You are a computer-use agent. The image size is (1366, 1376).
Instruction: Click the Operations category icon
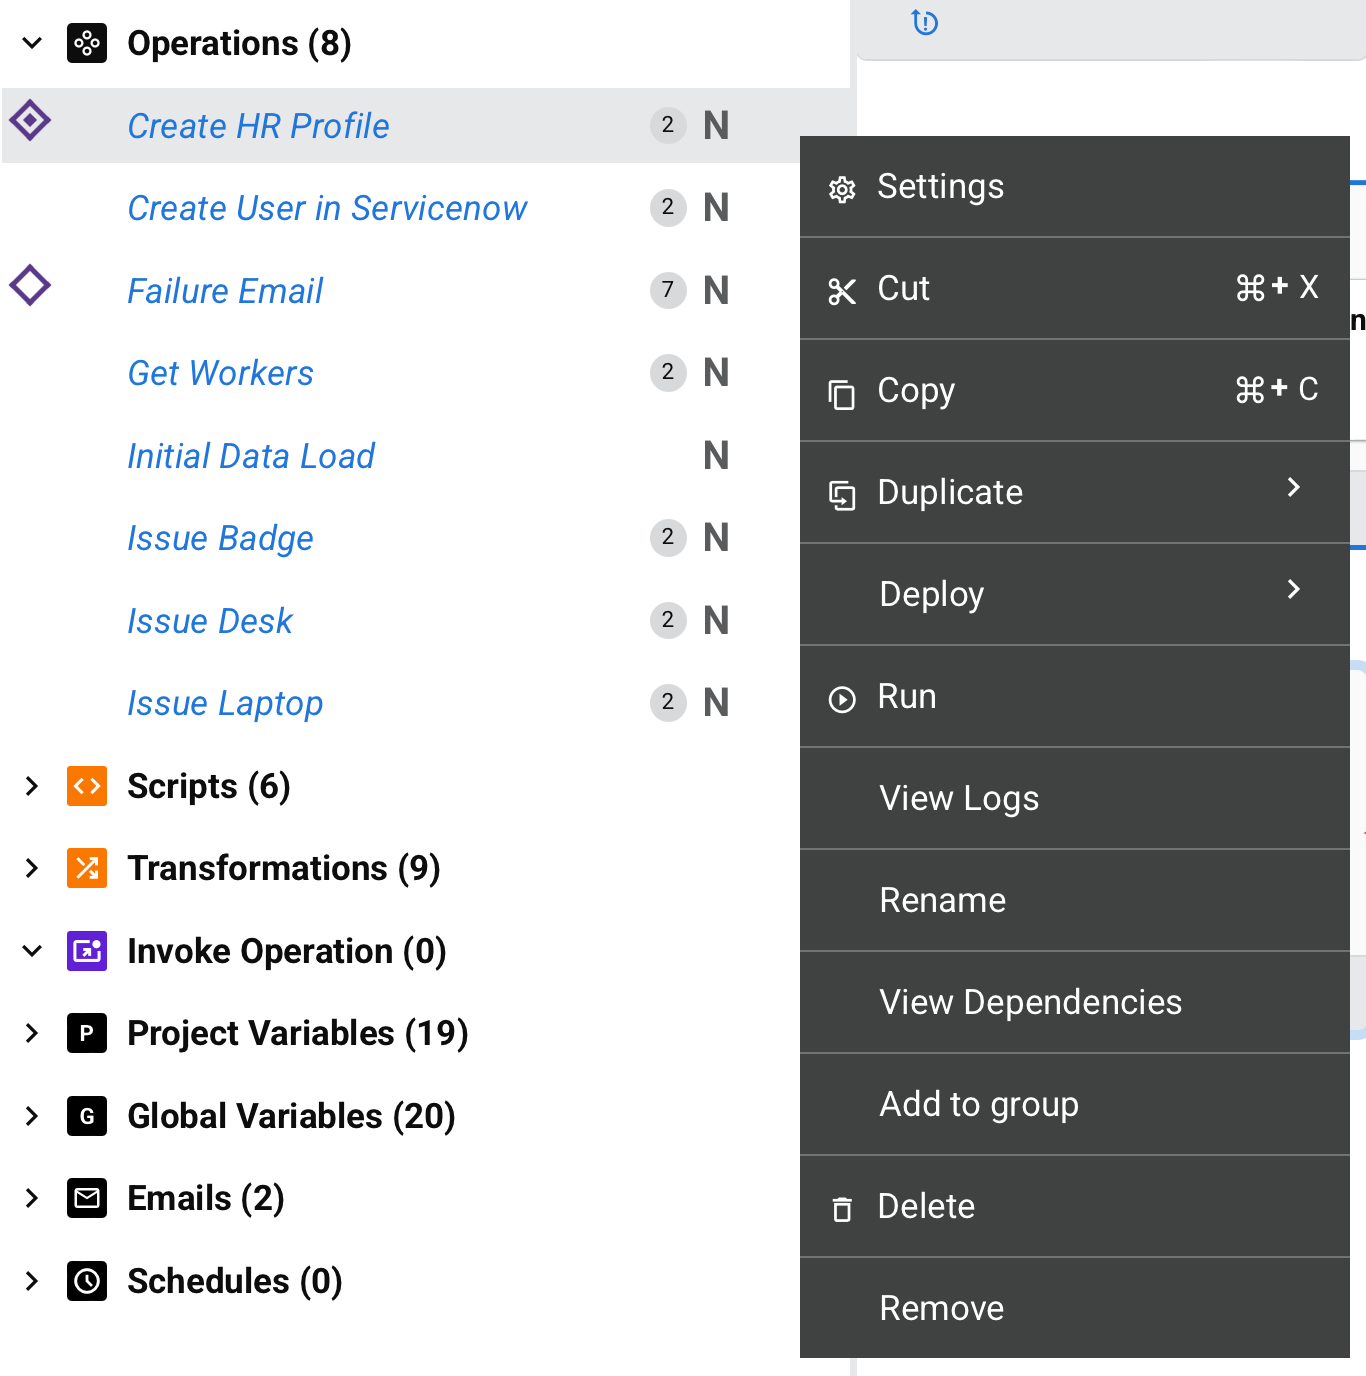pyautogui.click(x=87, y=43)
